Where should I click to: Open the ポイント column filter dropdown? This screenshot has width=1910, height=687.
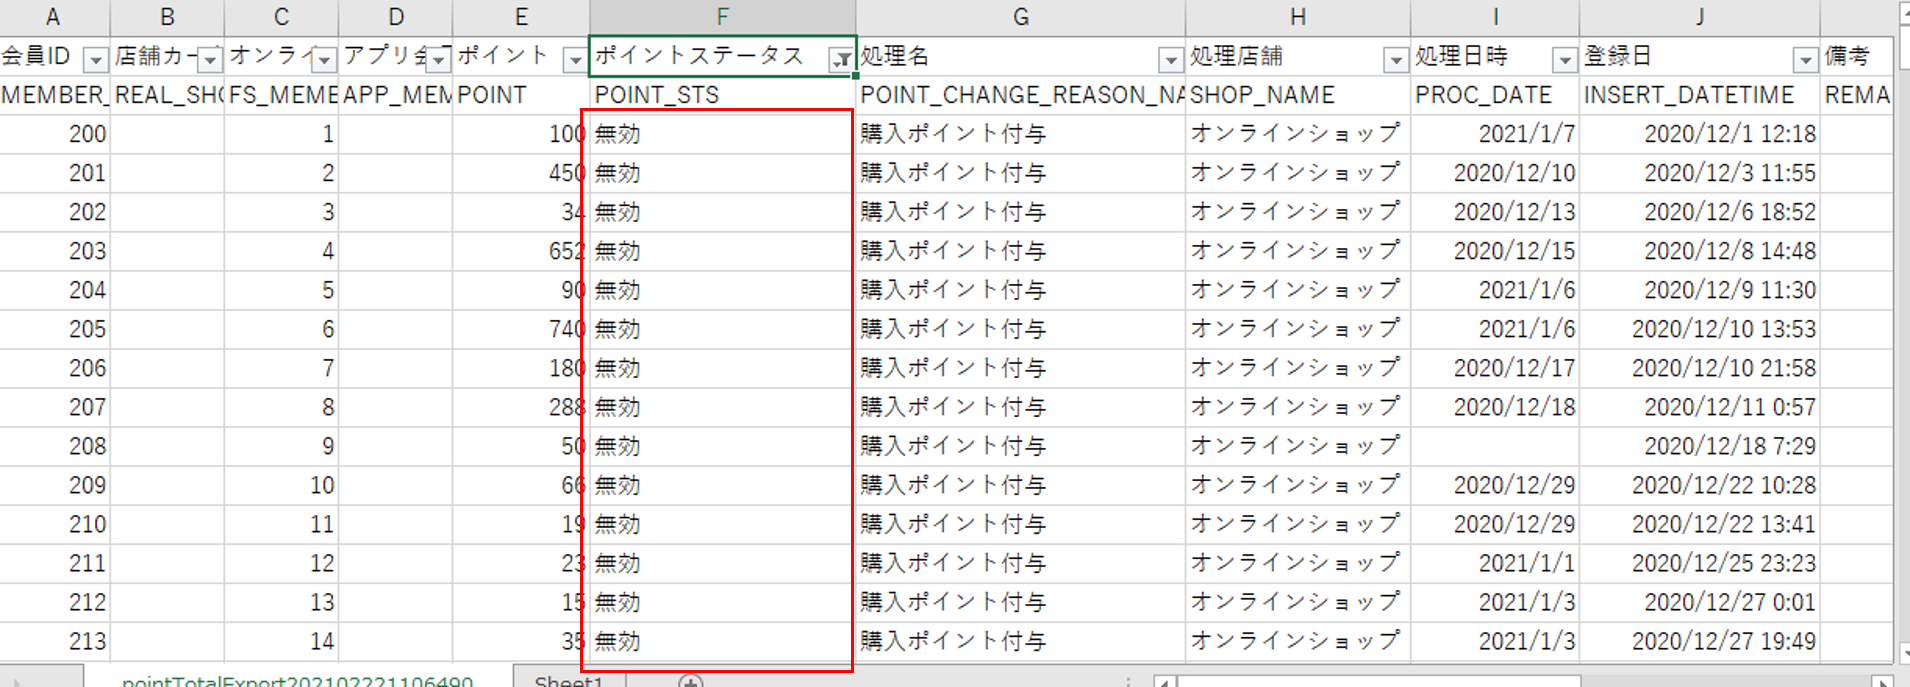[574, 60]
